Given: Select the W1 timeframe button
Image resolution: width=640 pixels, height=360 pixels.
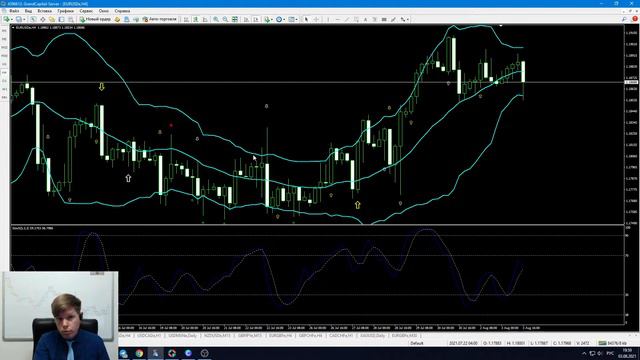Looking at the screenshot, I should point(4,89).
